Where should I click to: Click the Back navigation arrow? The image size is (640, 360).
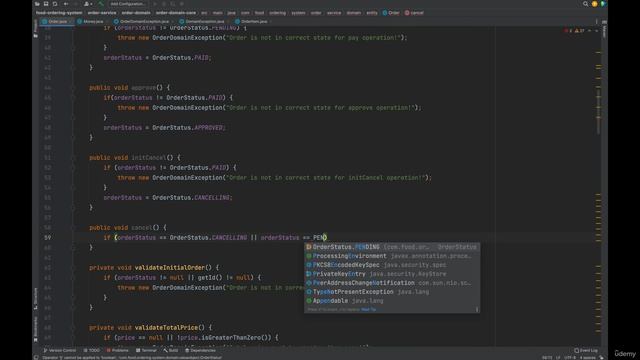tap(66, 4)
